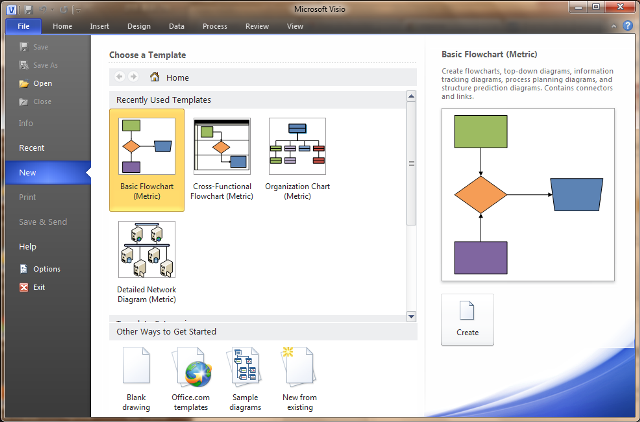This screenshot has width=640, height=422.
Task: Click the Create button
Action: click(467, 320)
